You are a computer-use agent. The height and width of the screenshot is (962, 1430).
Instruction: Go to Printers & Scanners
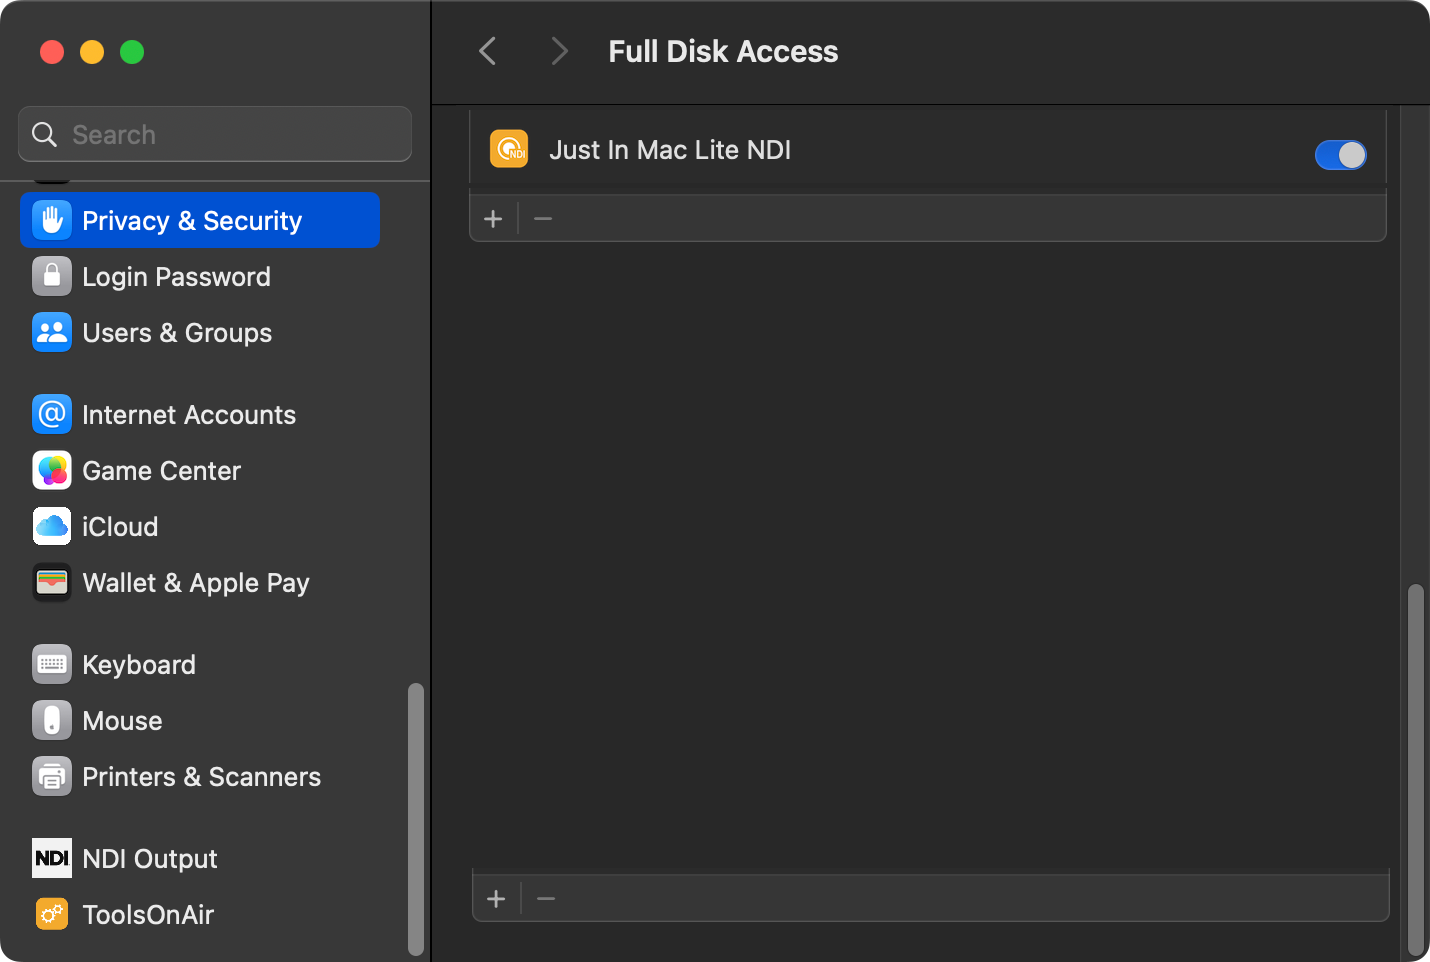click(200, 776)
